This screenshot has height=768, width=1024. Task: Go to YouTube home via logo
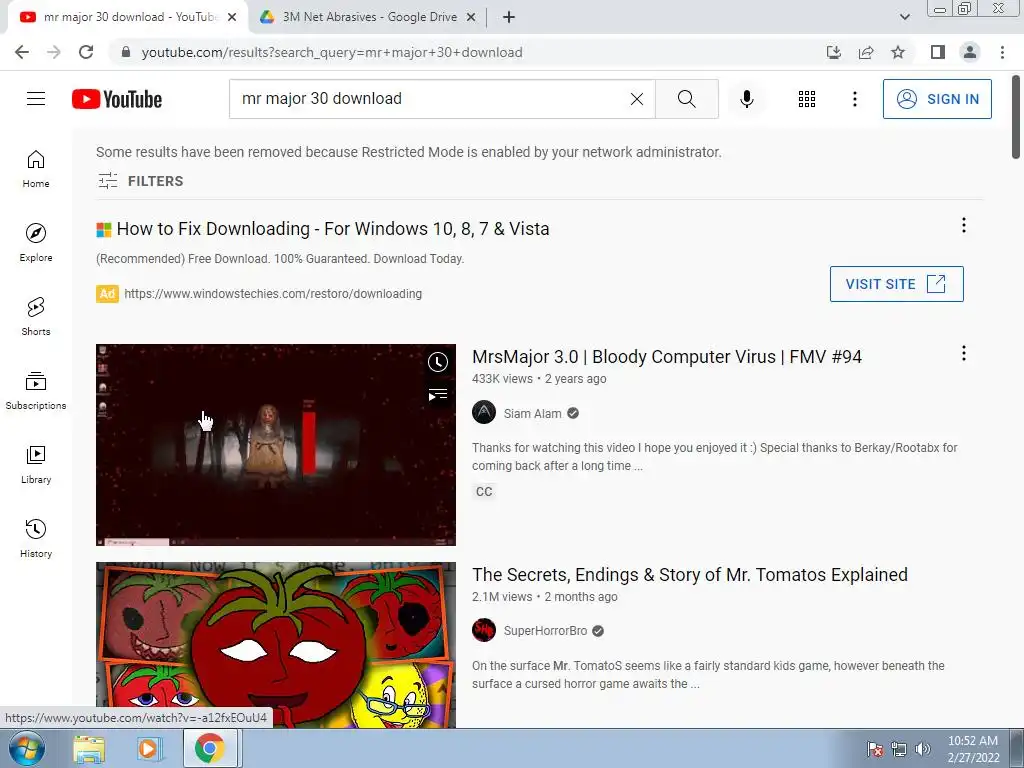[117, 99]
